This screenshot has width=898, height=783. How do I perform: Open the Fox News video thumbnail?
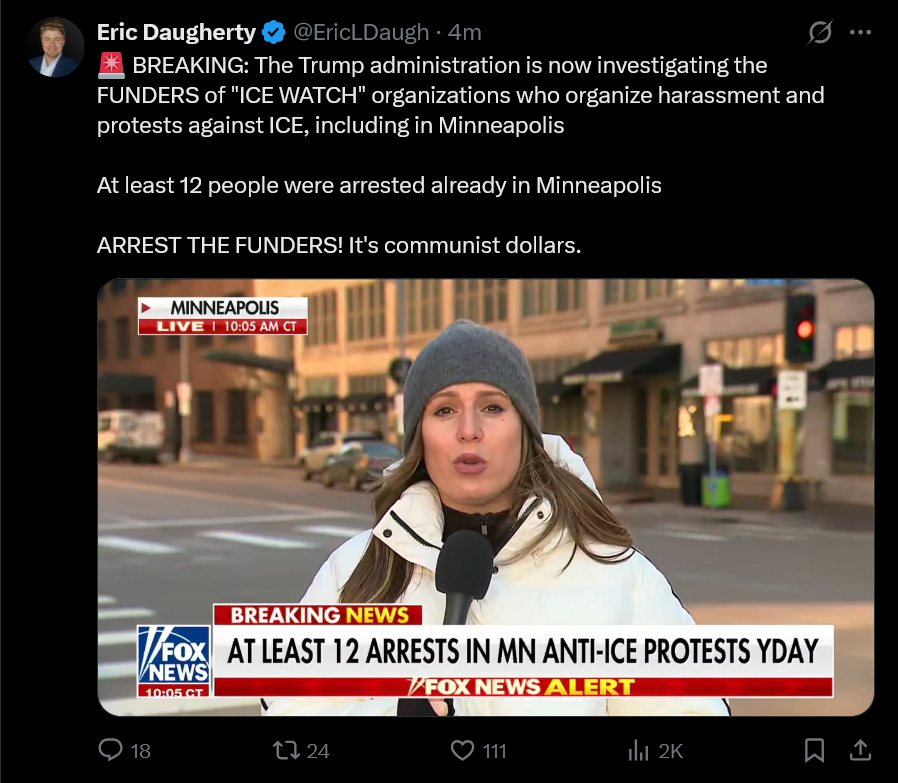(486, 497)
